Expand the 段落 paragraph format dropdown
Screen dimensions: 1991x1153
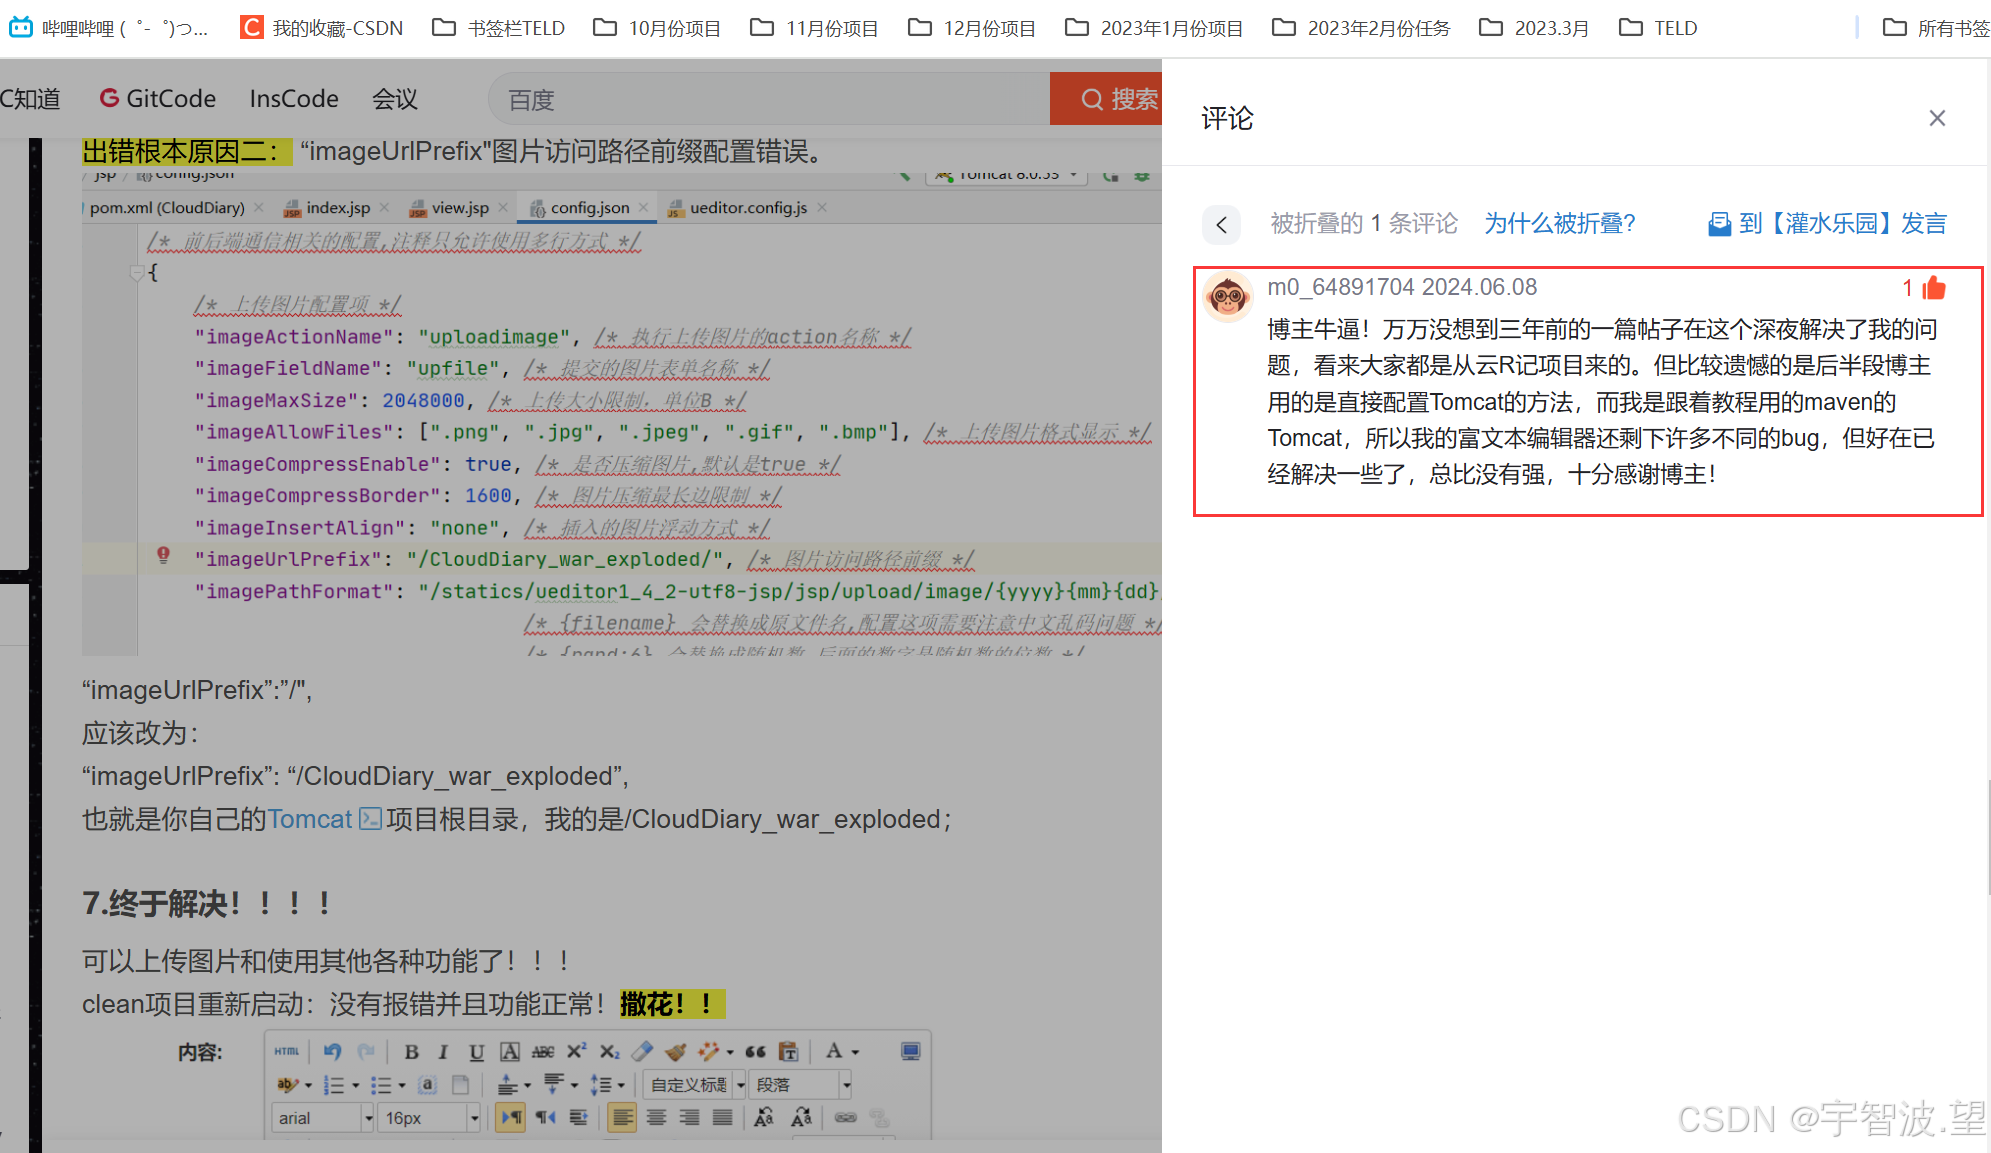tap(846, 1084)
